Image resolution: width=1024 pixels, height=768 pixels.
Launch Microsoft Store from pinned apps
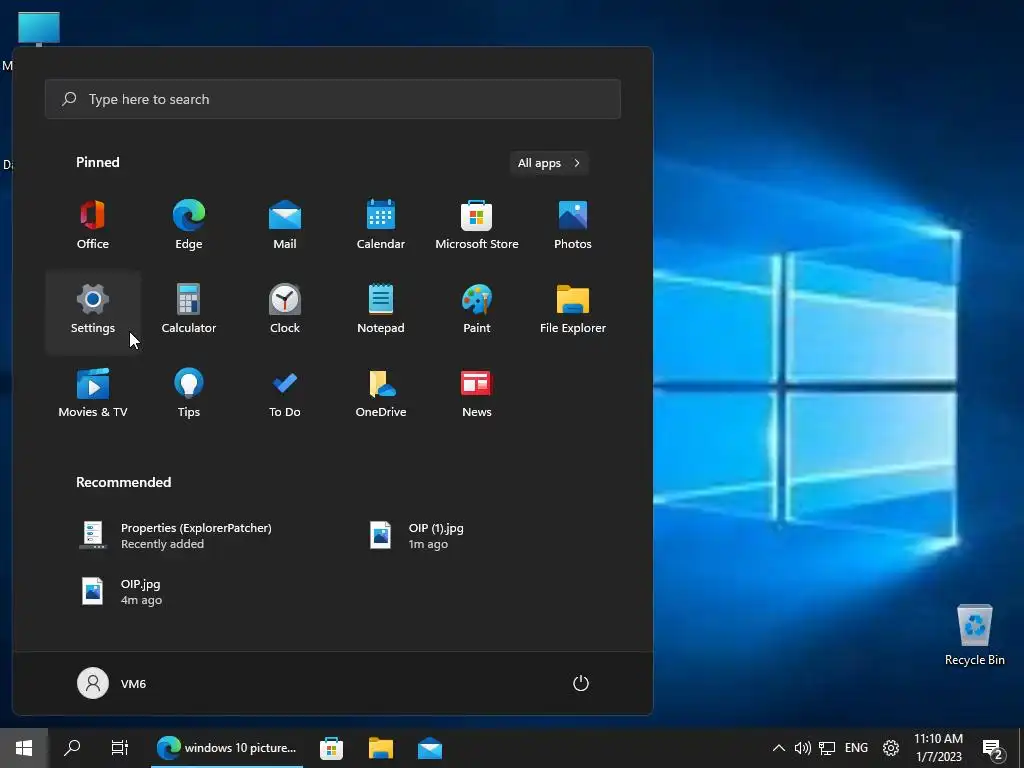pos(477,225)
